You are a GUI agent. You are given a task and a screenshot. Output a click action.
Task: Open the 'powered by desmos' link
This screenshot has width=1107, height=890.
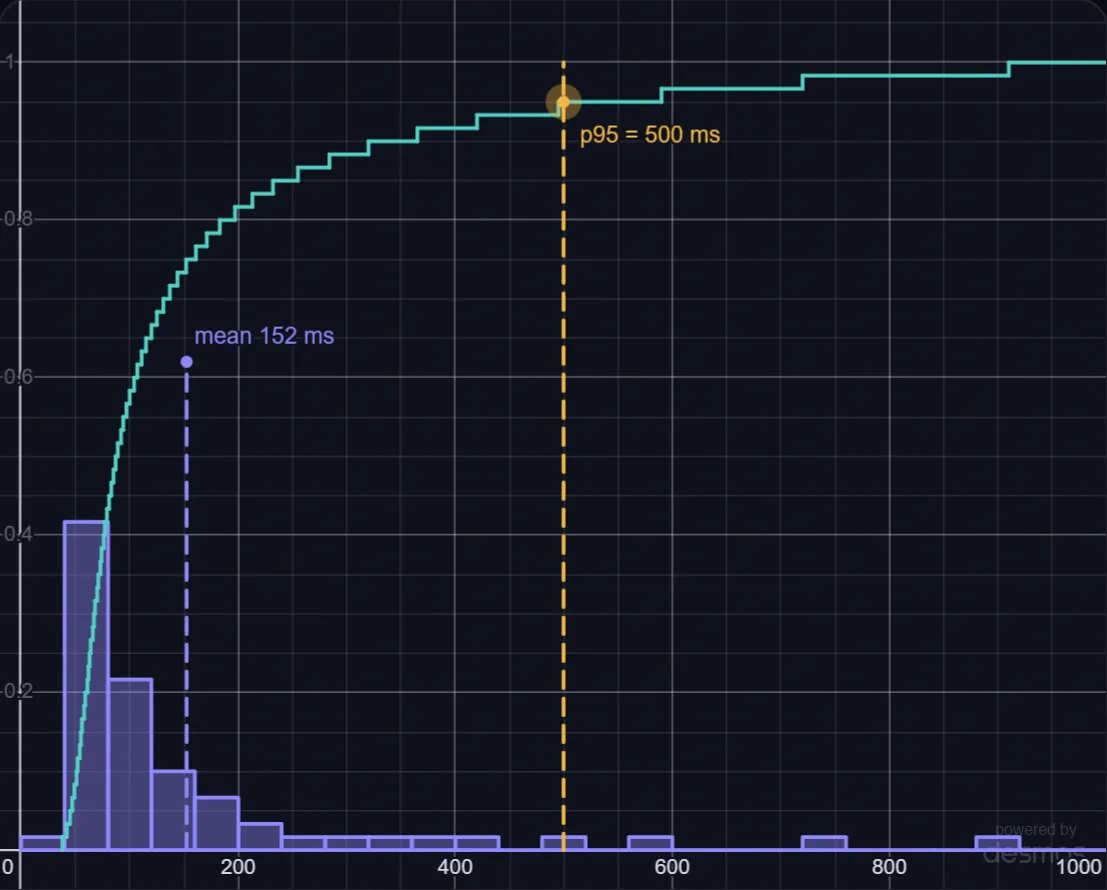coord(1035,844)
